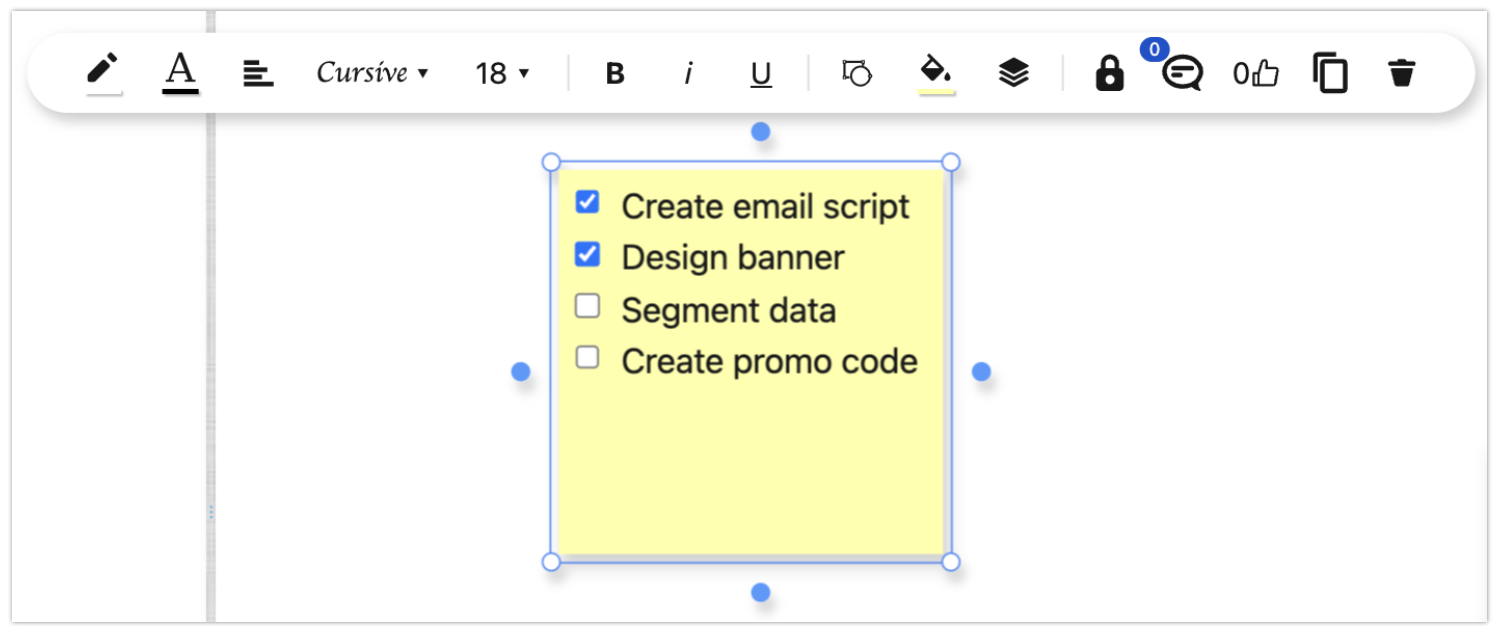
Task: Check the Create promo code checkbox
Action: 587,358
